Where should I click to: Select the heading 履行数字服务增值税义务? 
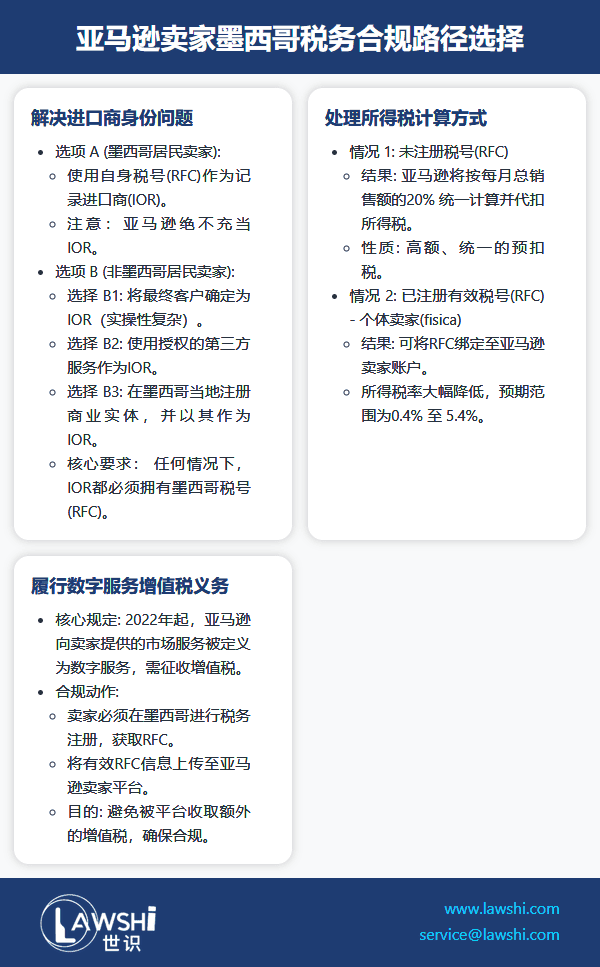click(x=130, y=586)
